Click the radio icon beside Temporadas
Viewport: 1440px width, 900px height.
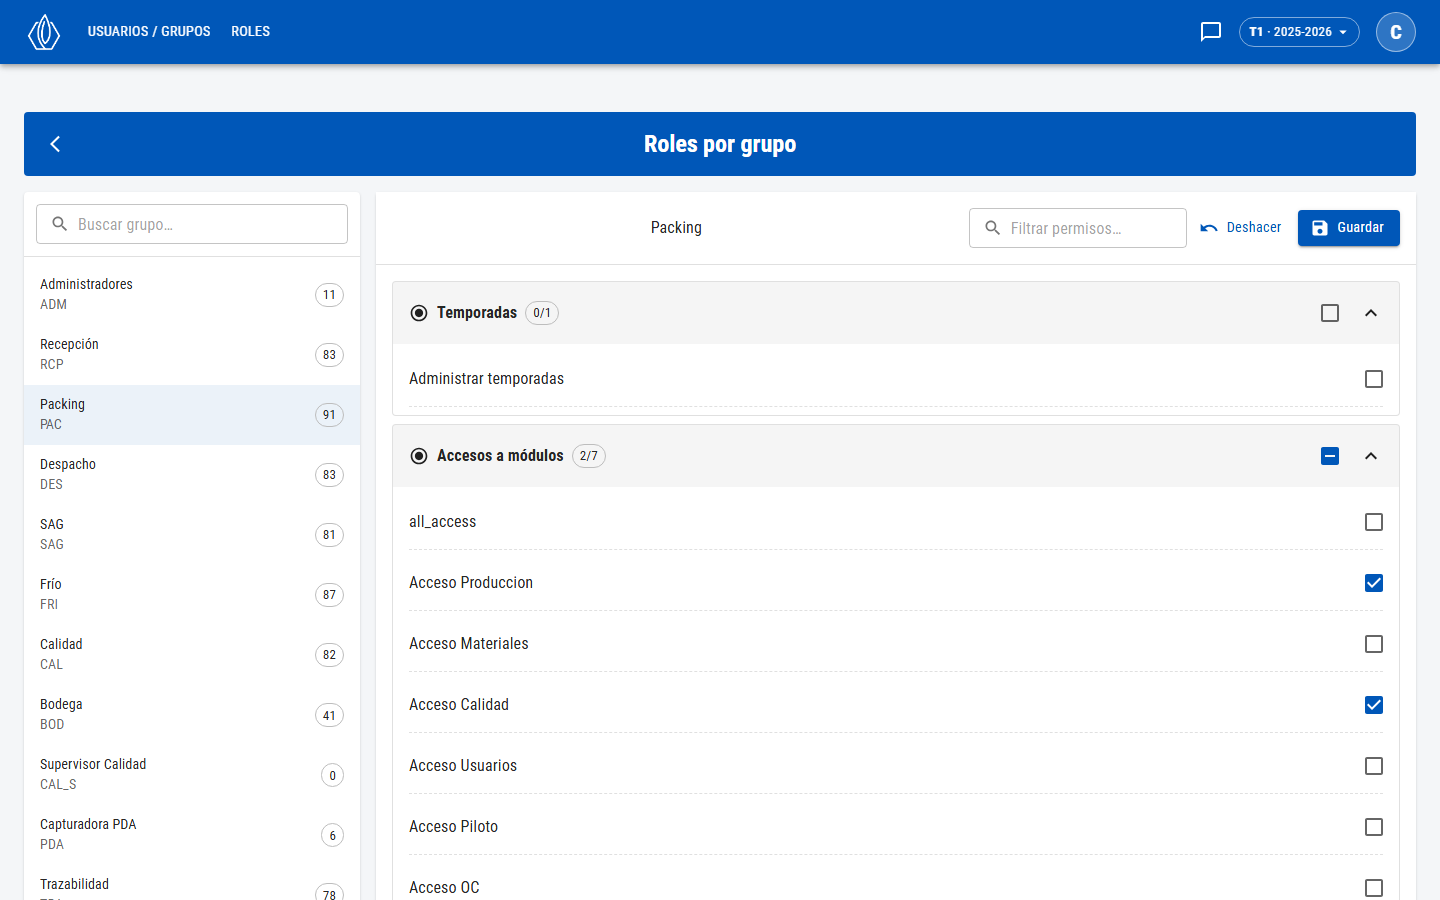tap(419, 313)
